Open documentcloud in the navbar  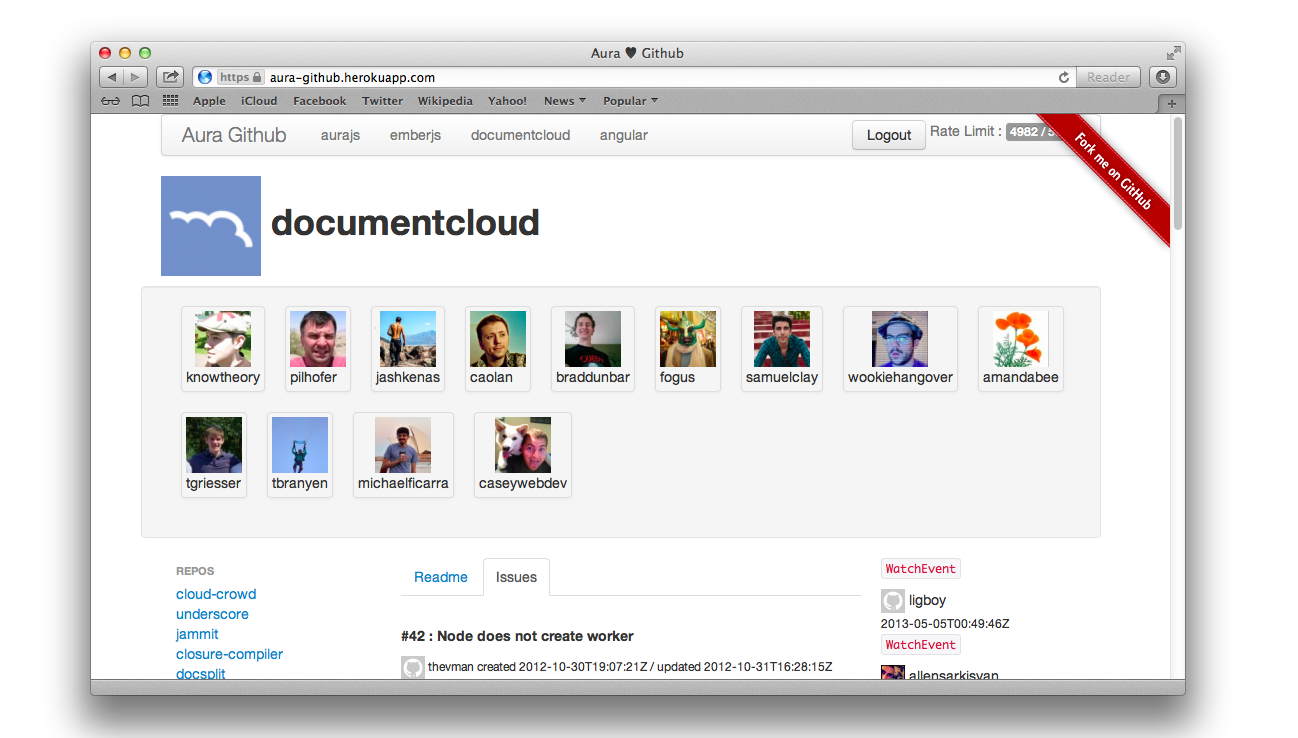pyautogui.click(x=520, y=135)
